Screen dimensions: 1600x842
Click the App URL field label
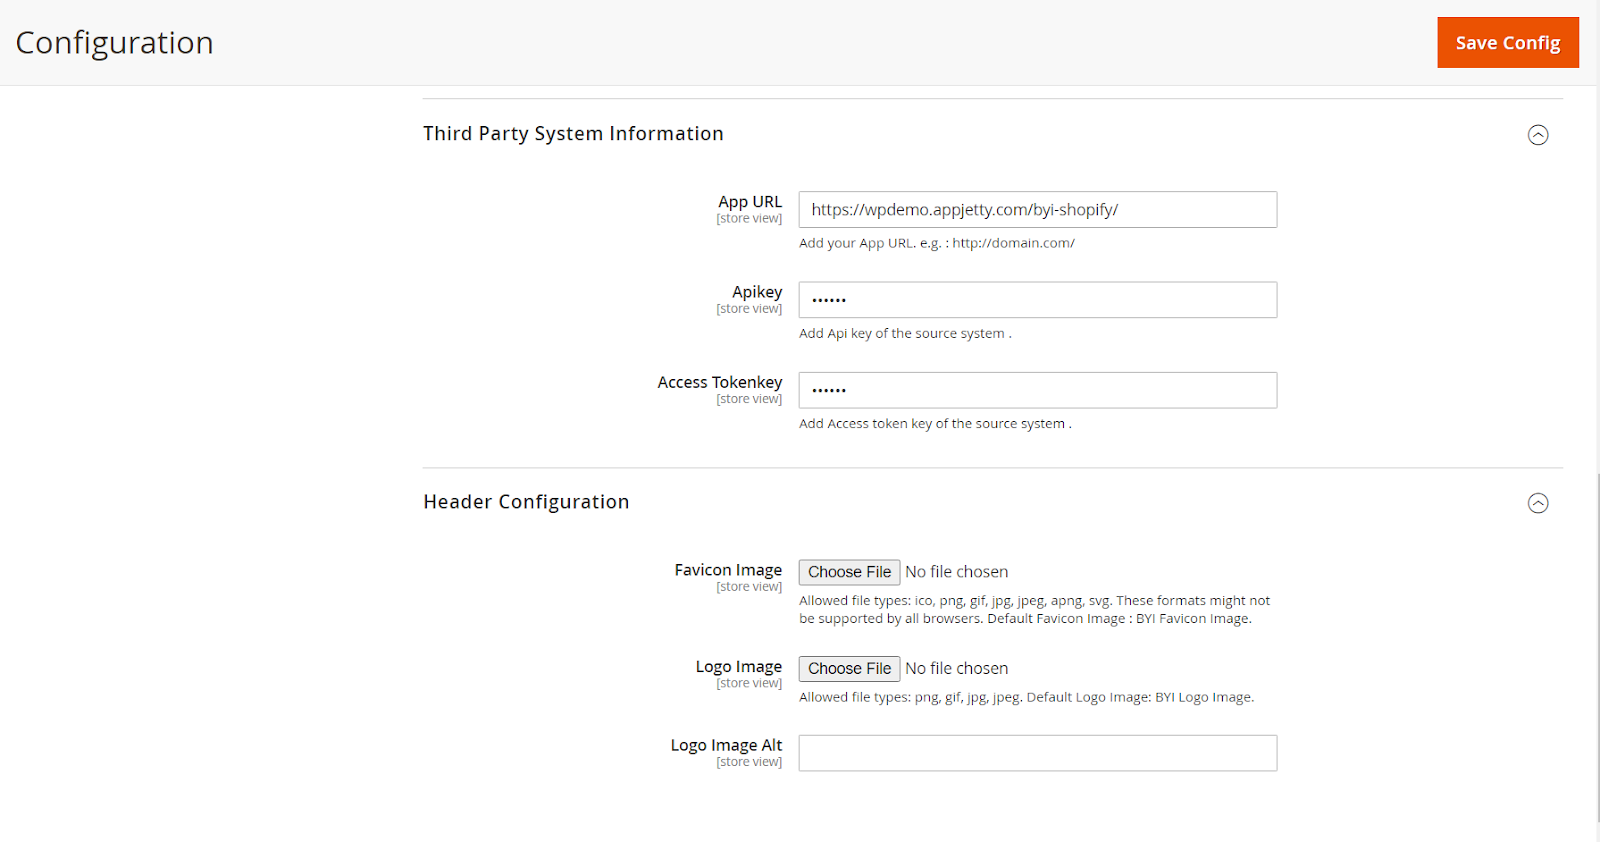pyautogui.click(x=750, y=202)
